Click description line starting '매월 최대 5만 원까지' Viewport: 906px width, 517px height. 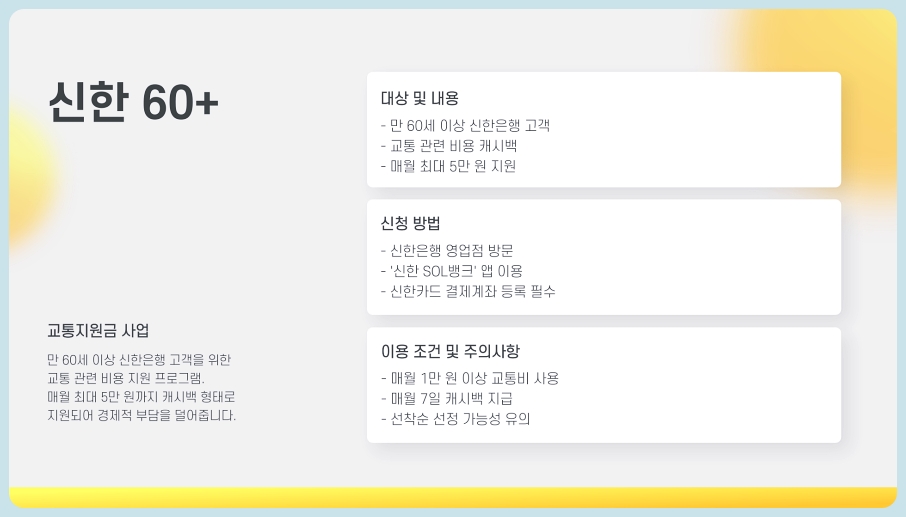pyautogui.click(x=142, y=397)
